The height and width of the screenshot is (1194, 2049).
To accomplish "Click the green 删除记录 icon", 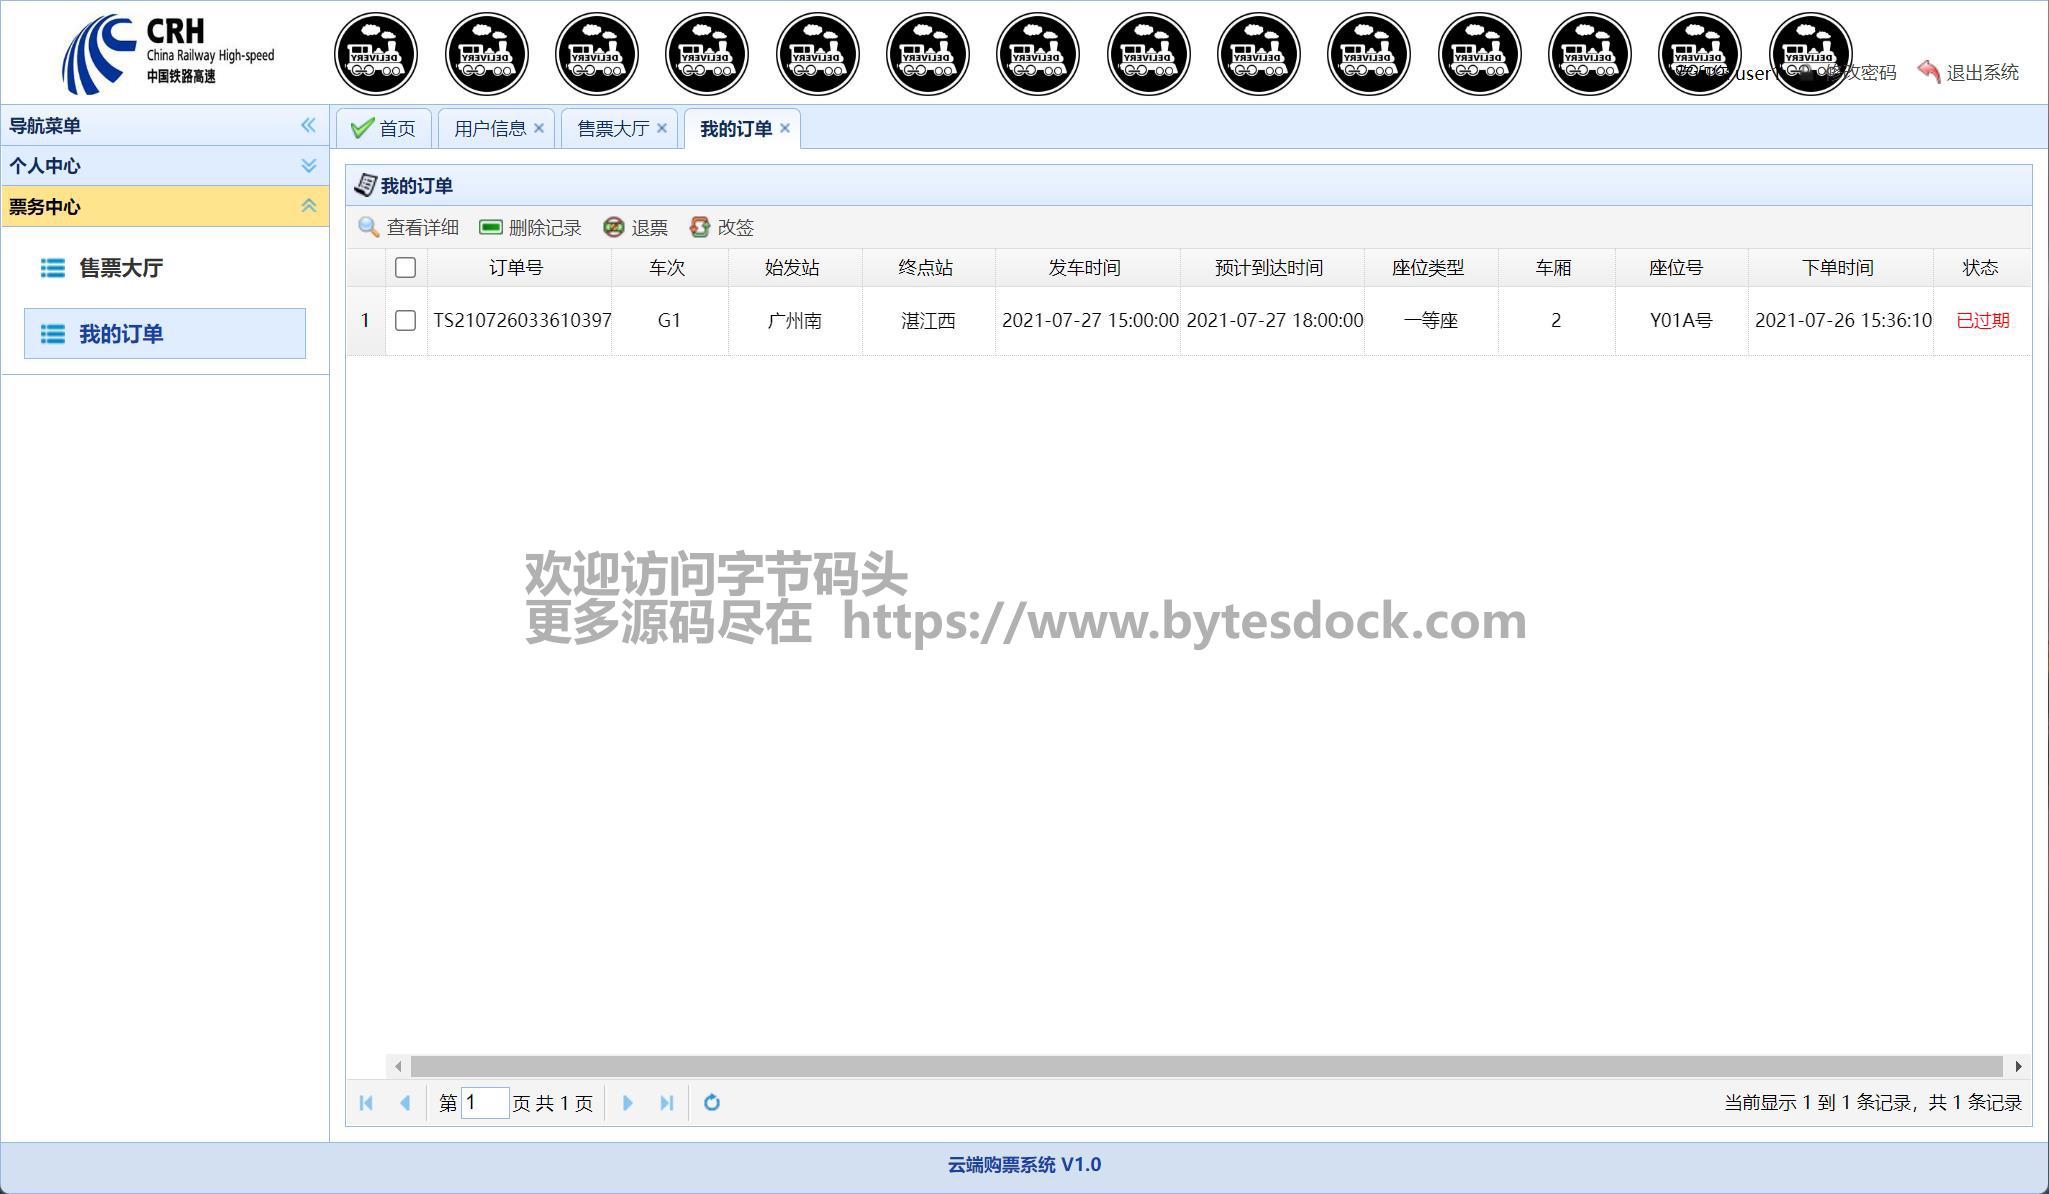I will tap(490, 227).
